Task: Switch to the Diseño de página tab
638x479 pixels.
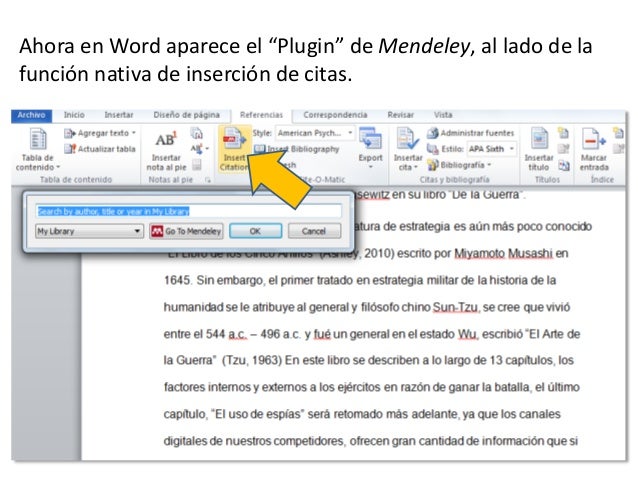Action: tap(186, 115)
